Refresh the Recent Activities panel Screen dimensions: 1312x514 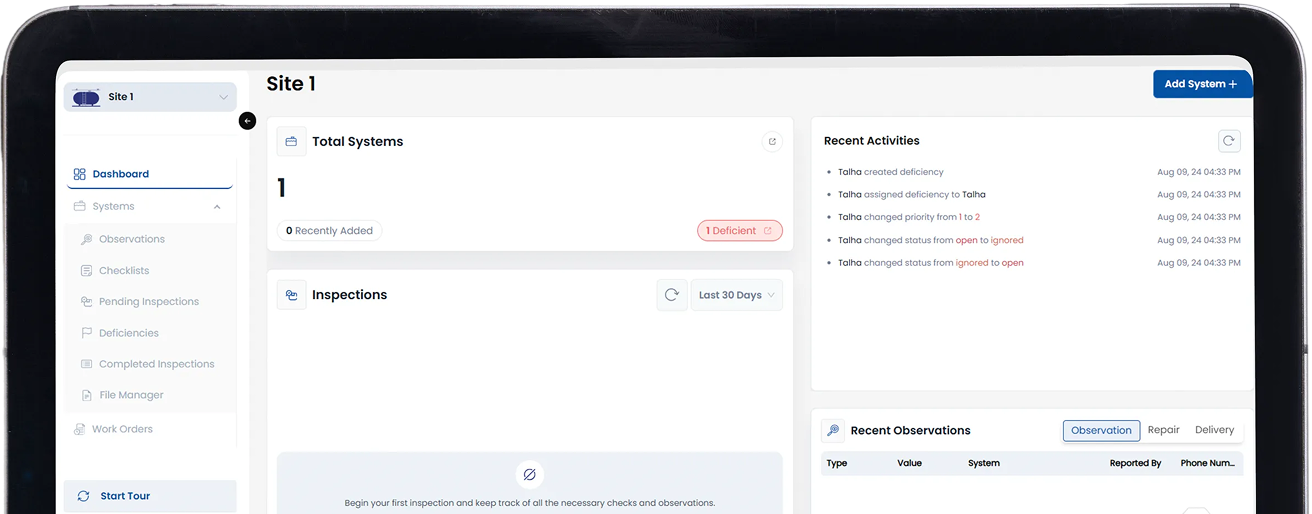[x=1229, y=141]
